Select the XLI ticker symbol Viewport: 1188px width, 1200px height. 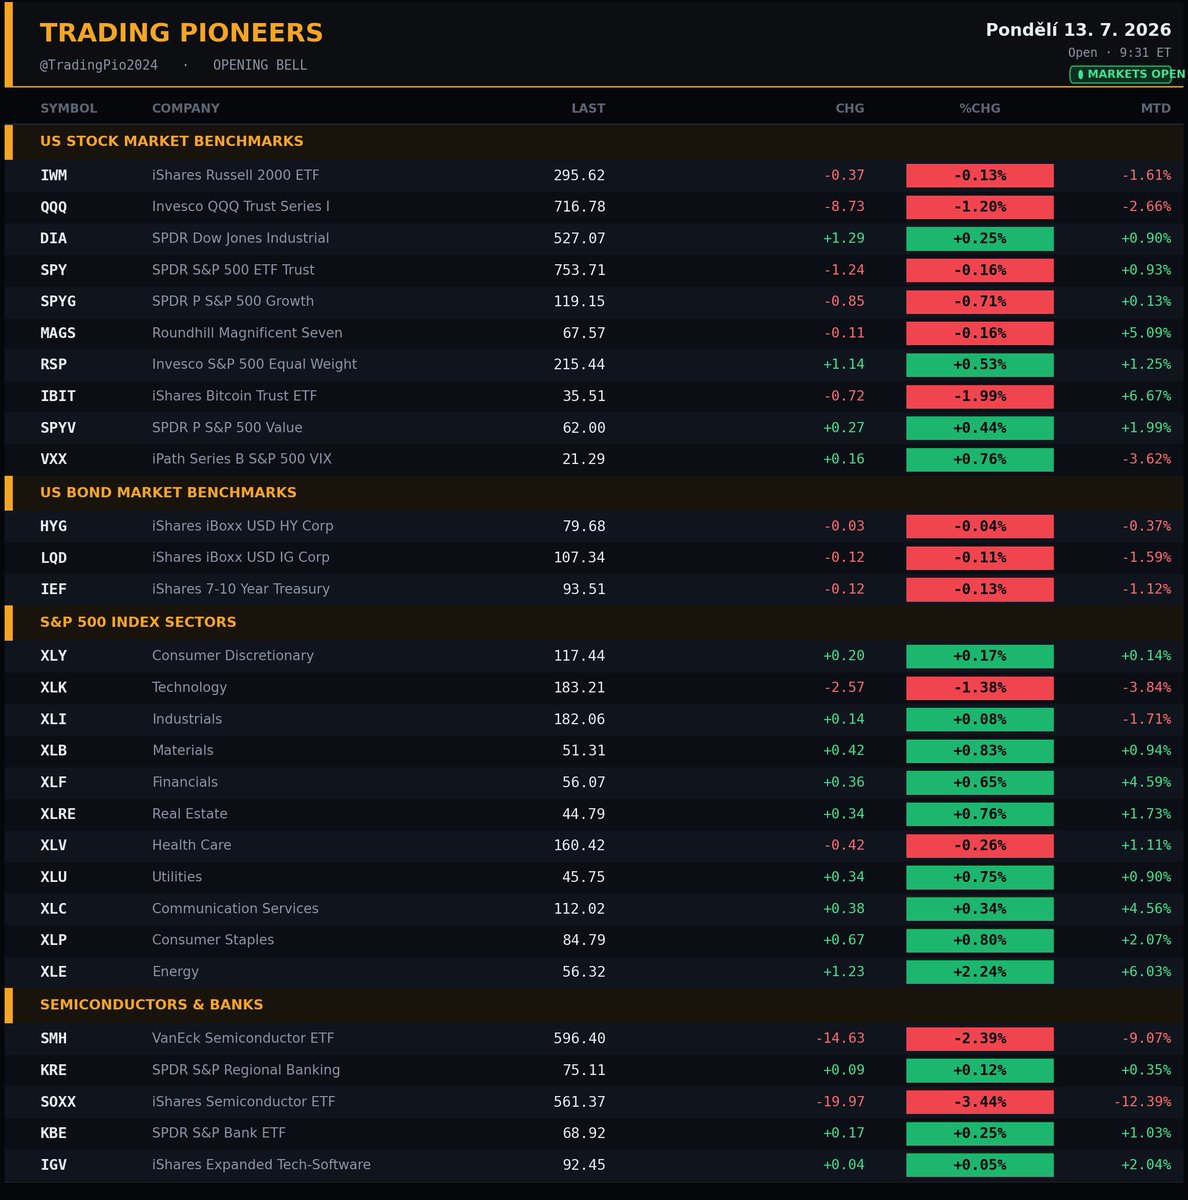point(54,719)
